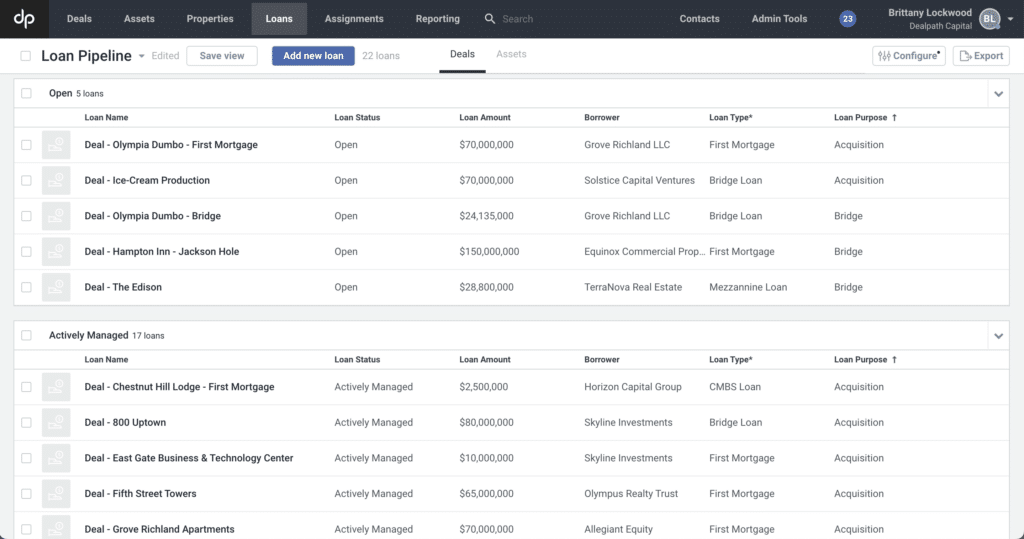Click the Fifth Street Towers loan icon

(56, 494)
